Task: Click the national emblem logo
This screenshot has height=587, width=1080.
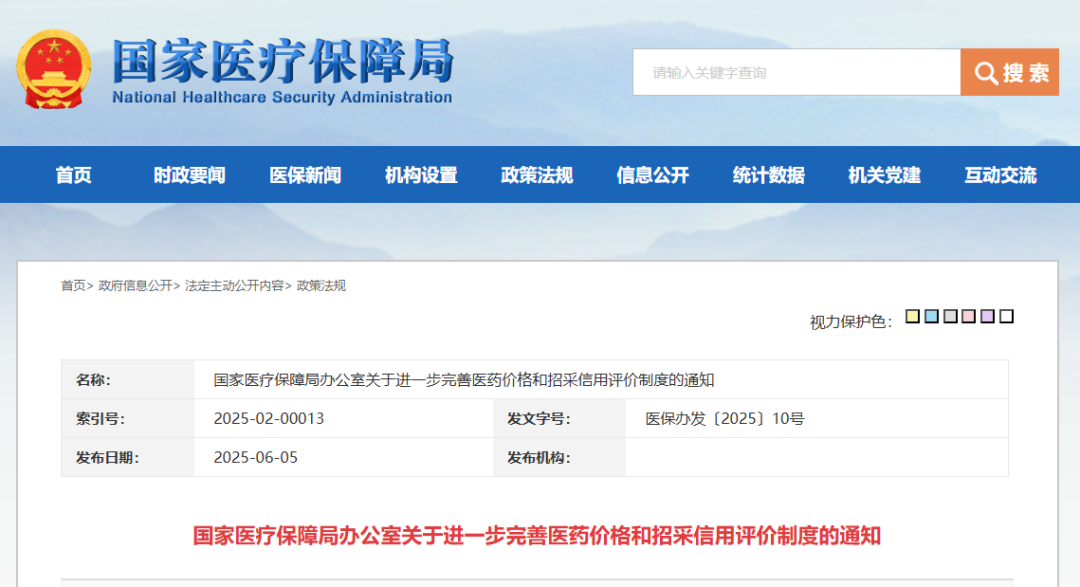Action: coord(53,70)
